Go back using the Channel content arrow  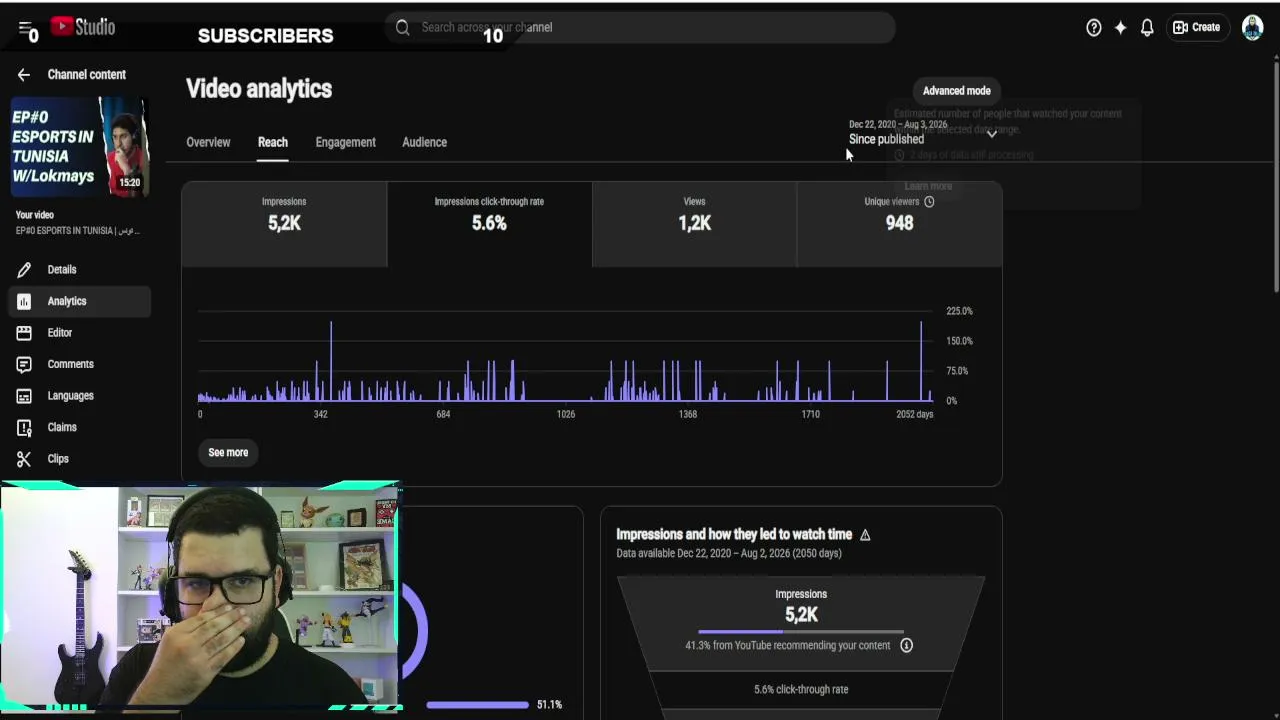(x=24, y=75)
